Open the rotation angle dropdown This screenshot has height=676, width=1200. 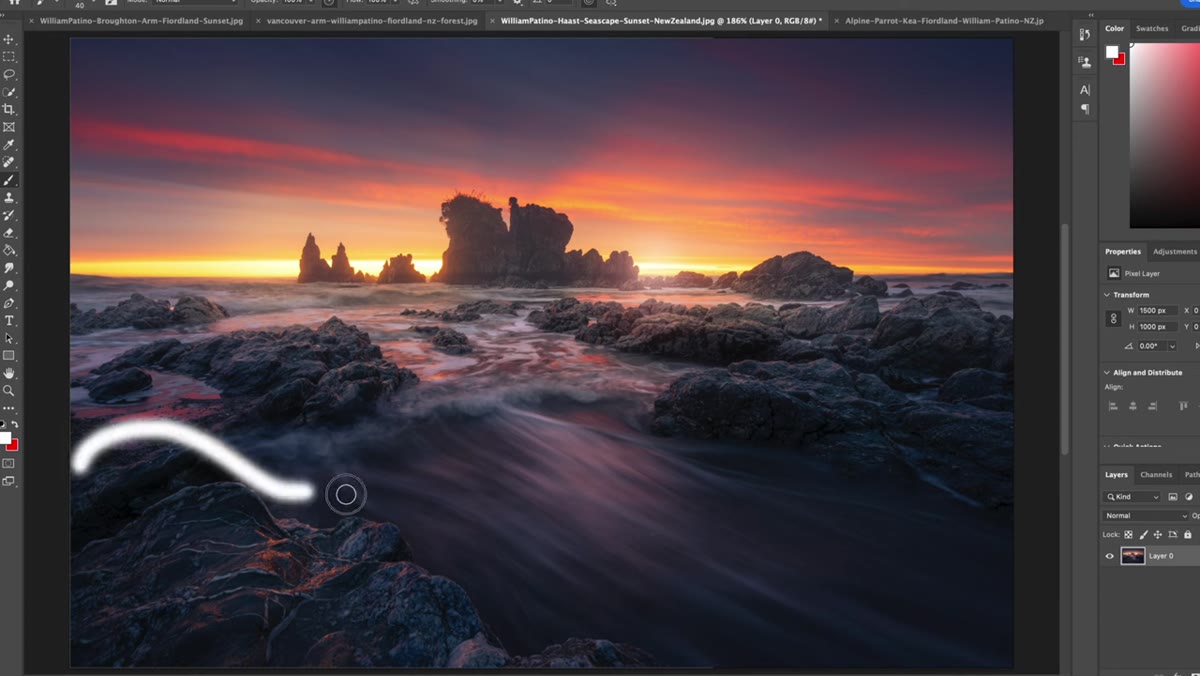pyautogui.click(x=1171, y=346)
